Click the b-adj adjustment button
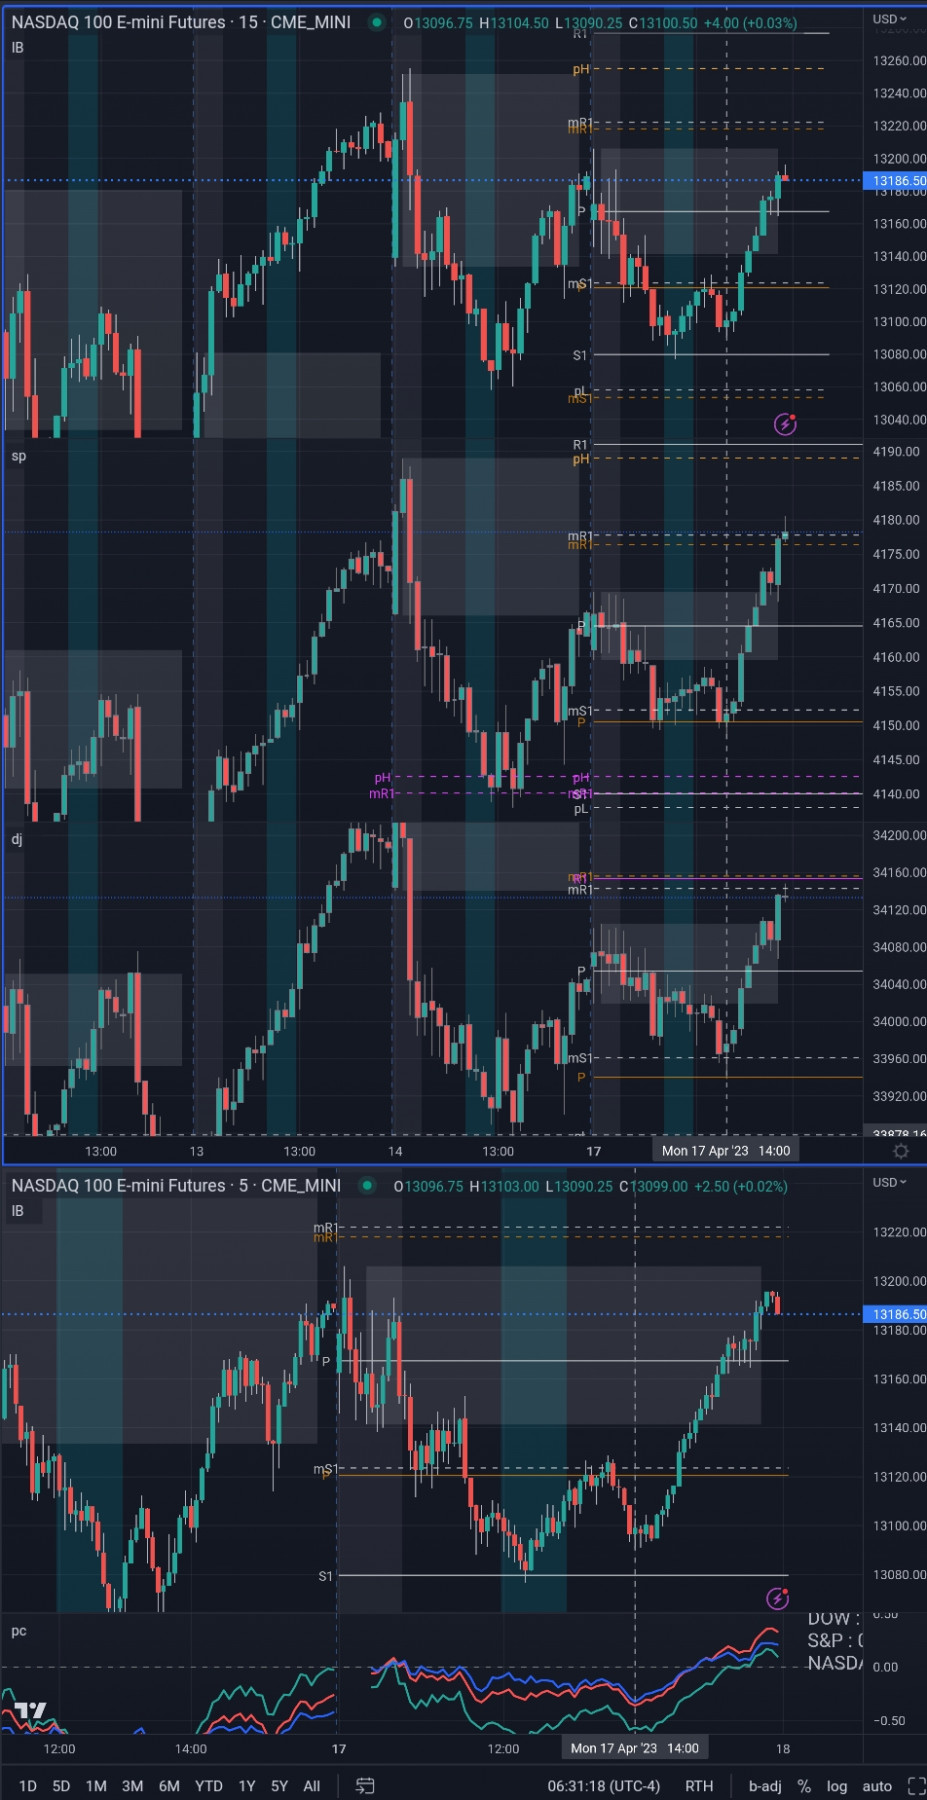Viewport: 927px width, 1800px height. tap(765, 1785)
